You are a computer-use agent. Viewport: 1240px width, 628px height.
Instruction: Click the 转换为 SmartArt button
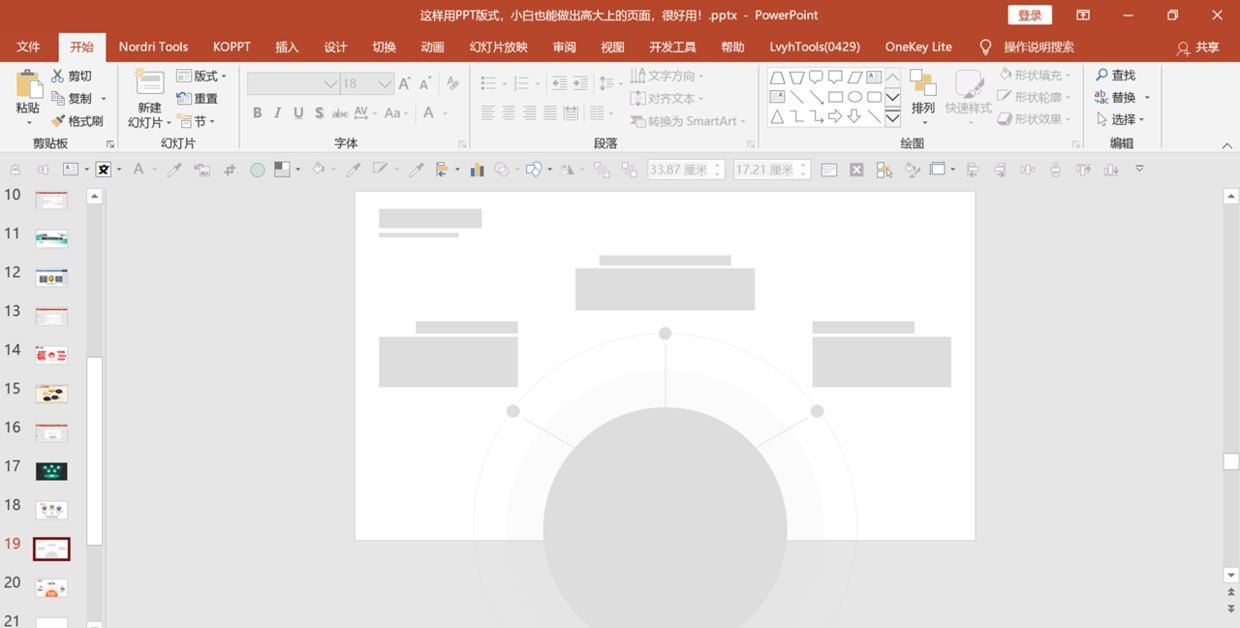690,121
